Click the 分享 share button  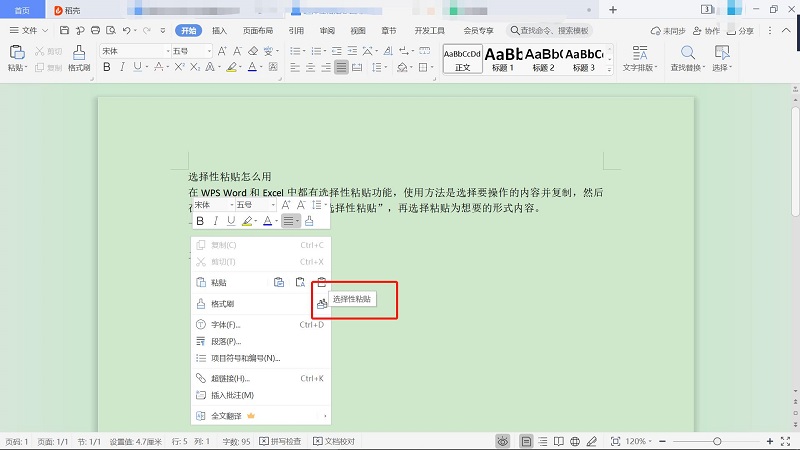[740, 31]
